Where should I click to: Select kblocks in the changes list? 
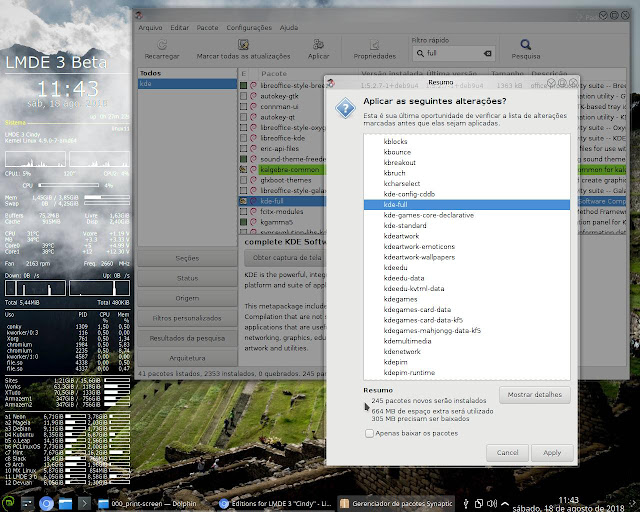(x=467, y=142)
